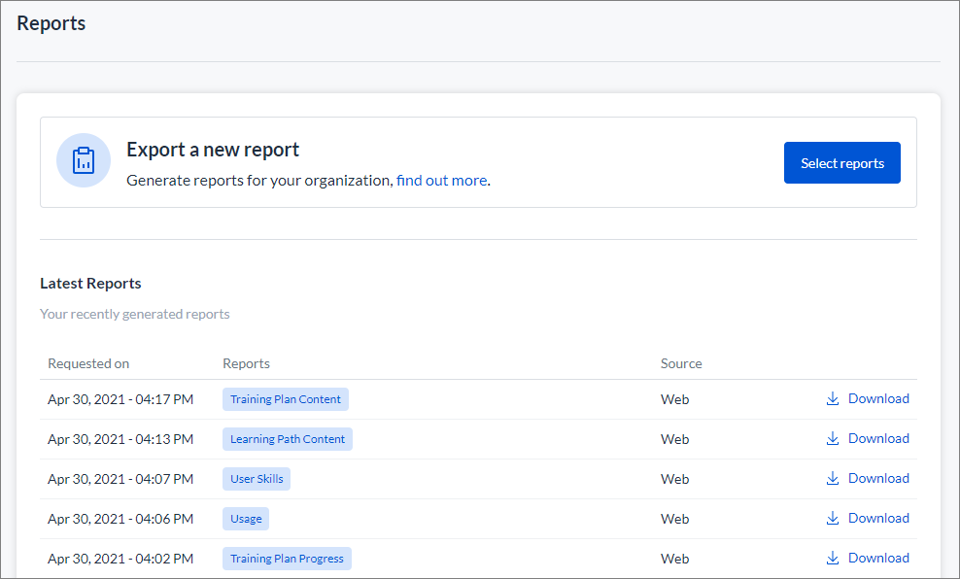Select the User Skills tag
Viewport: 960px width, 579px height.
(x=257, y=479)
